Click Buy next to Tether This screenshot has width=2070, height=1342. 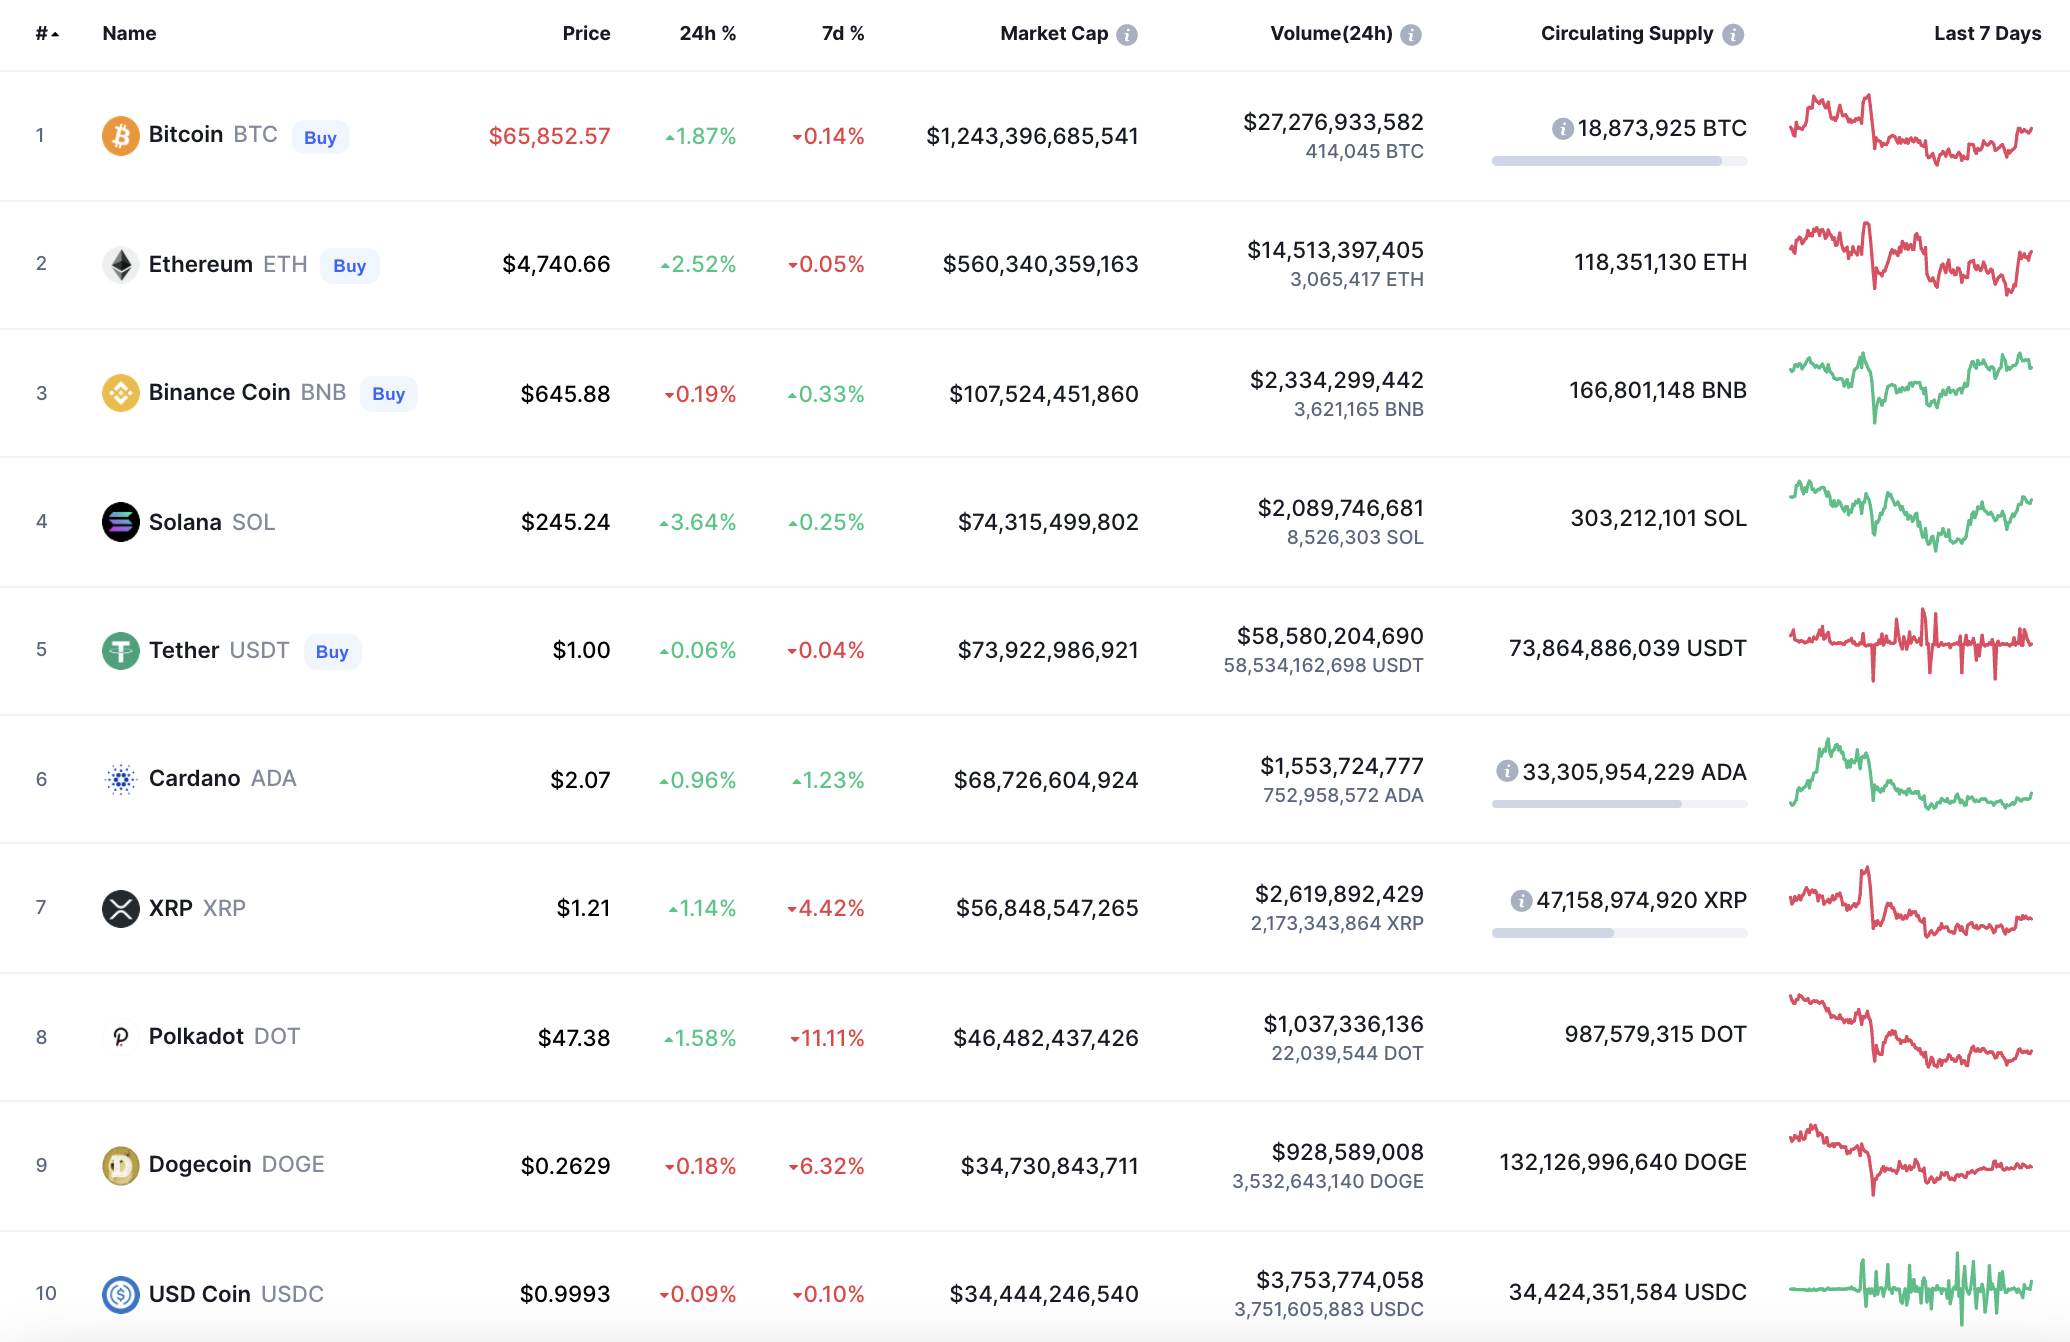click(x=332, y=652)
